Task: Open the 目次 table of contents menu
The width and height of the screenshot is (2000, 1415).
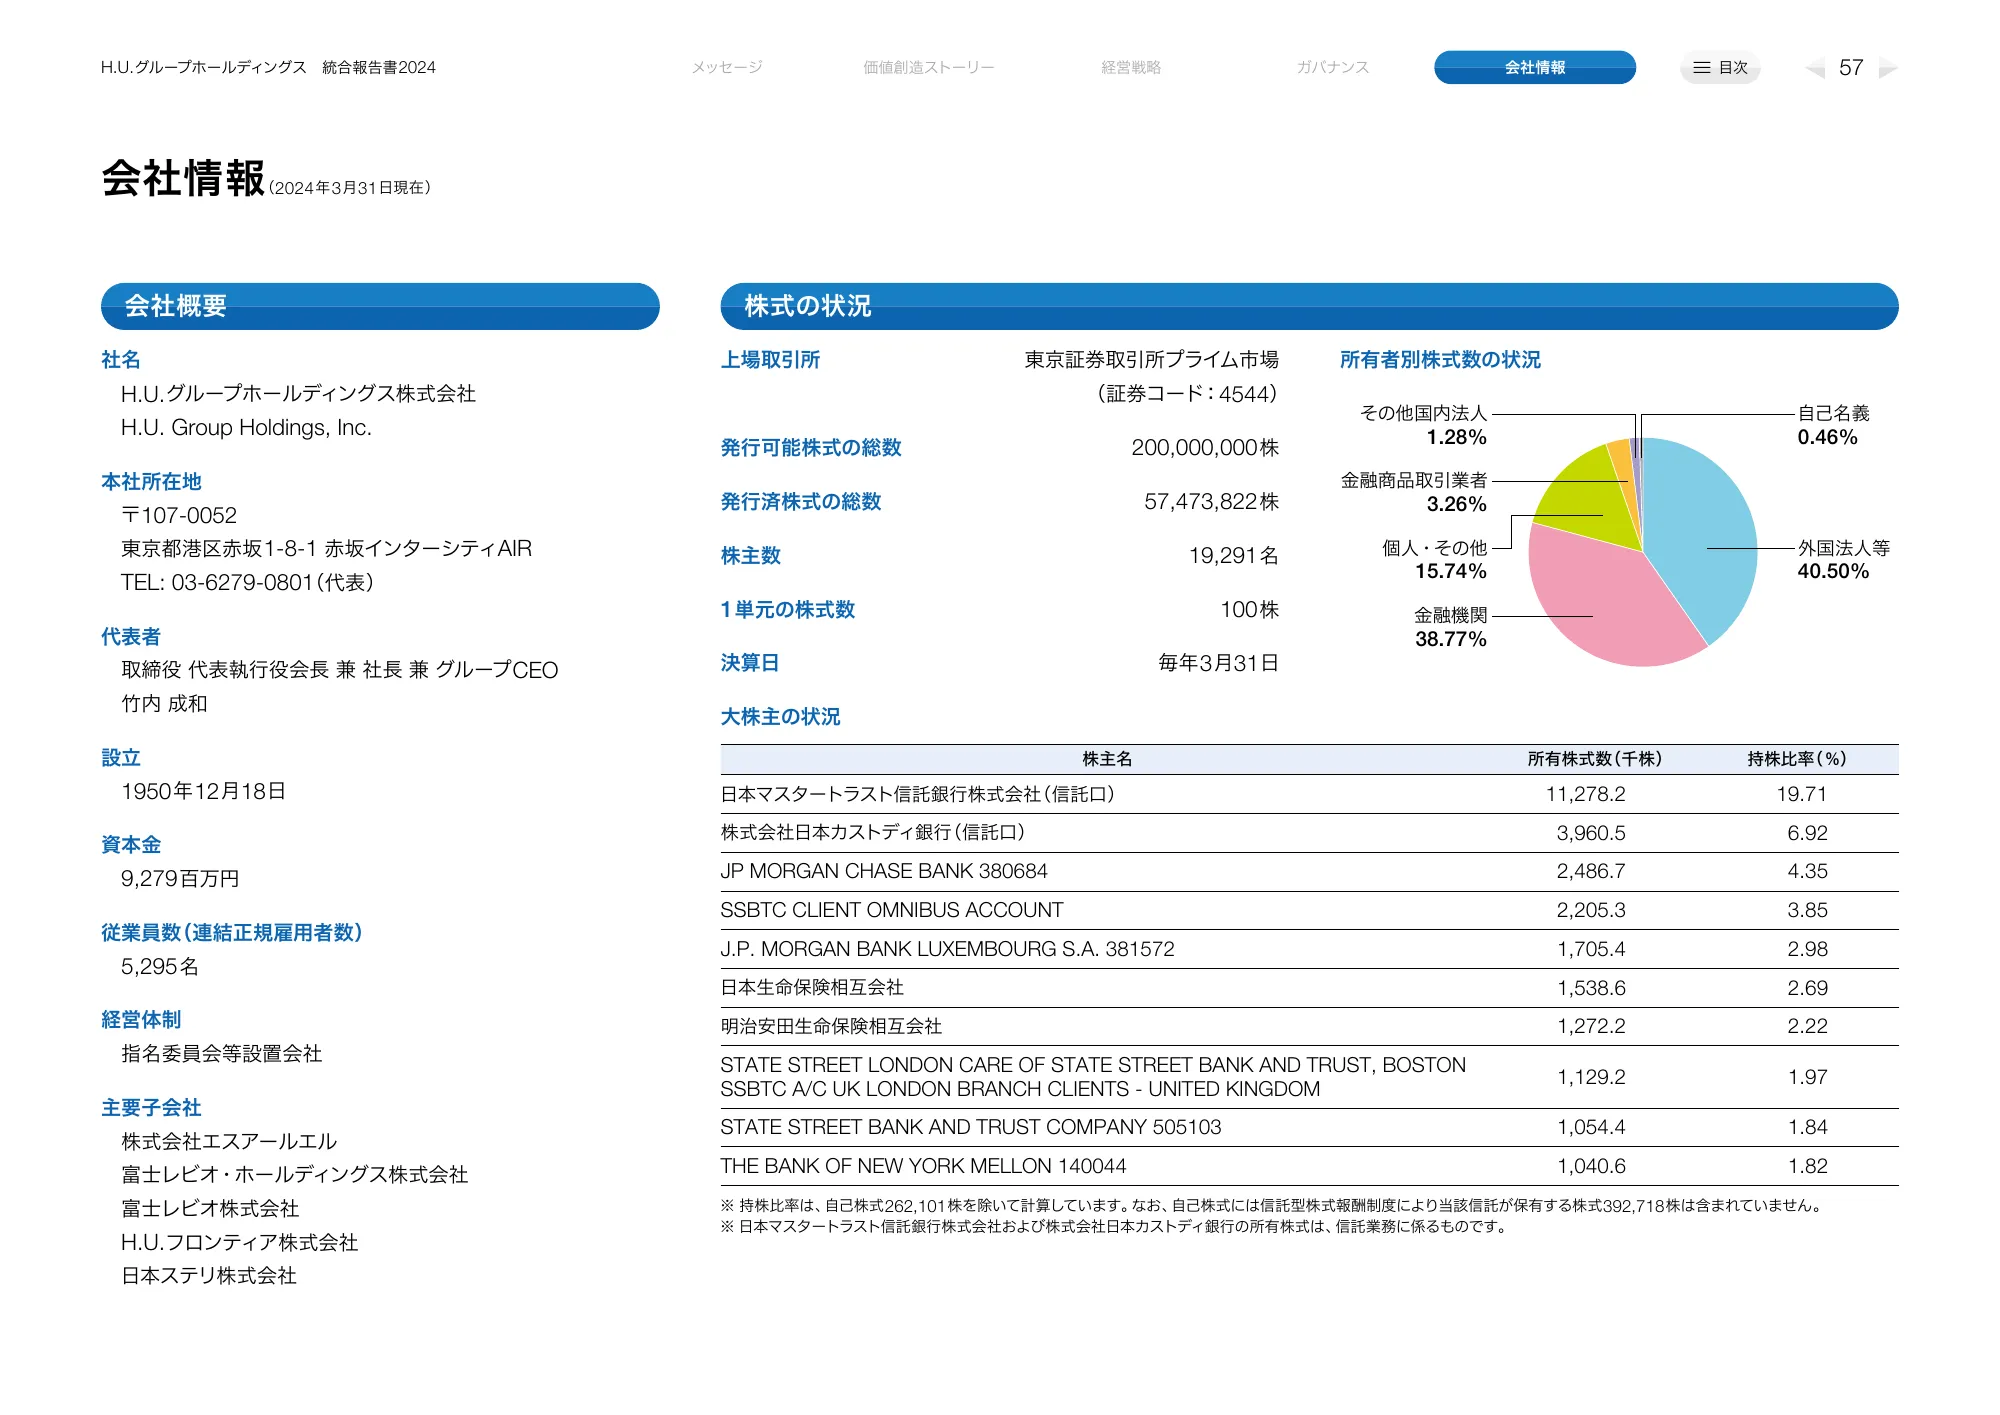Action: [x=1720, y=67]
